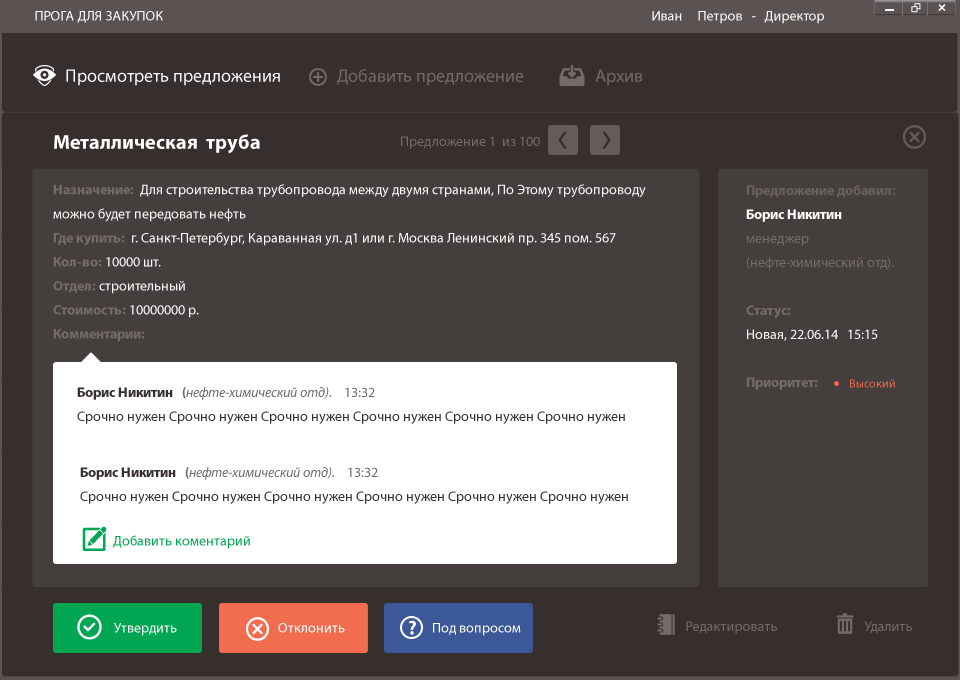Open the Архив tab label
960x680 pixels.
[619, 76]
